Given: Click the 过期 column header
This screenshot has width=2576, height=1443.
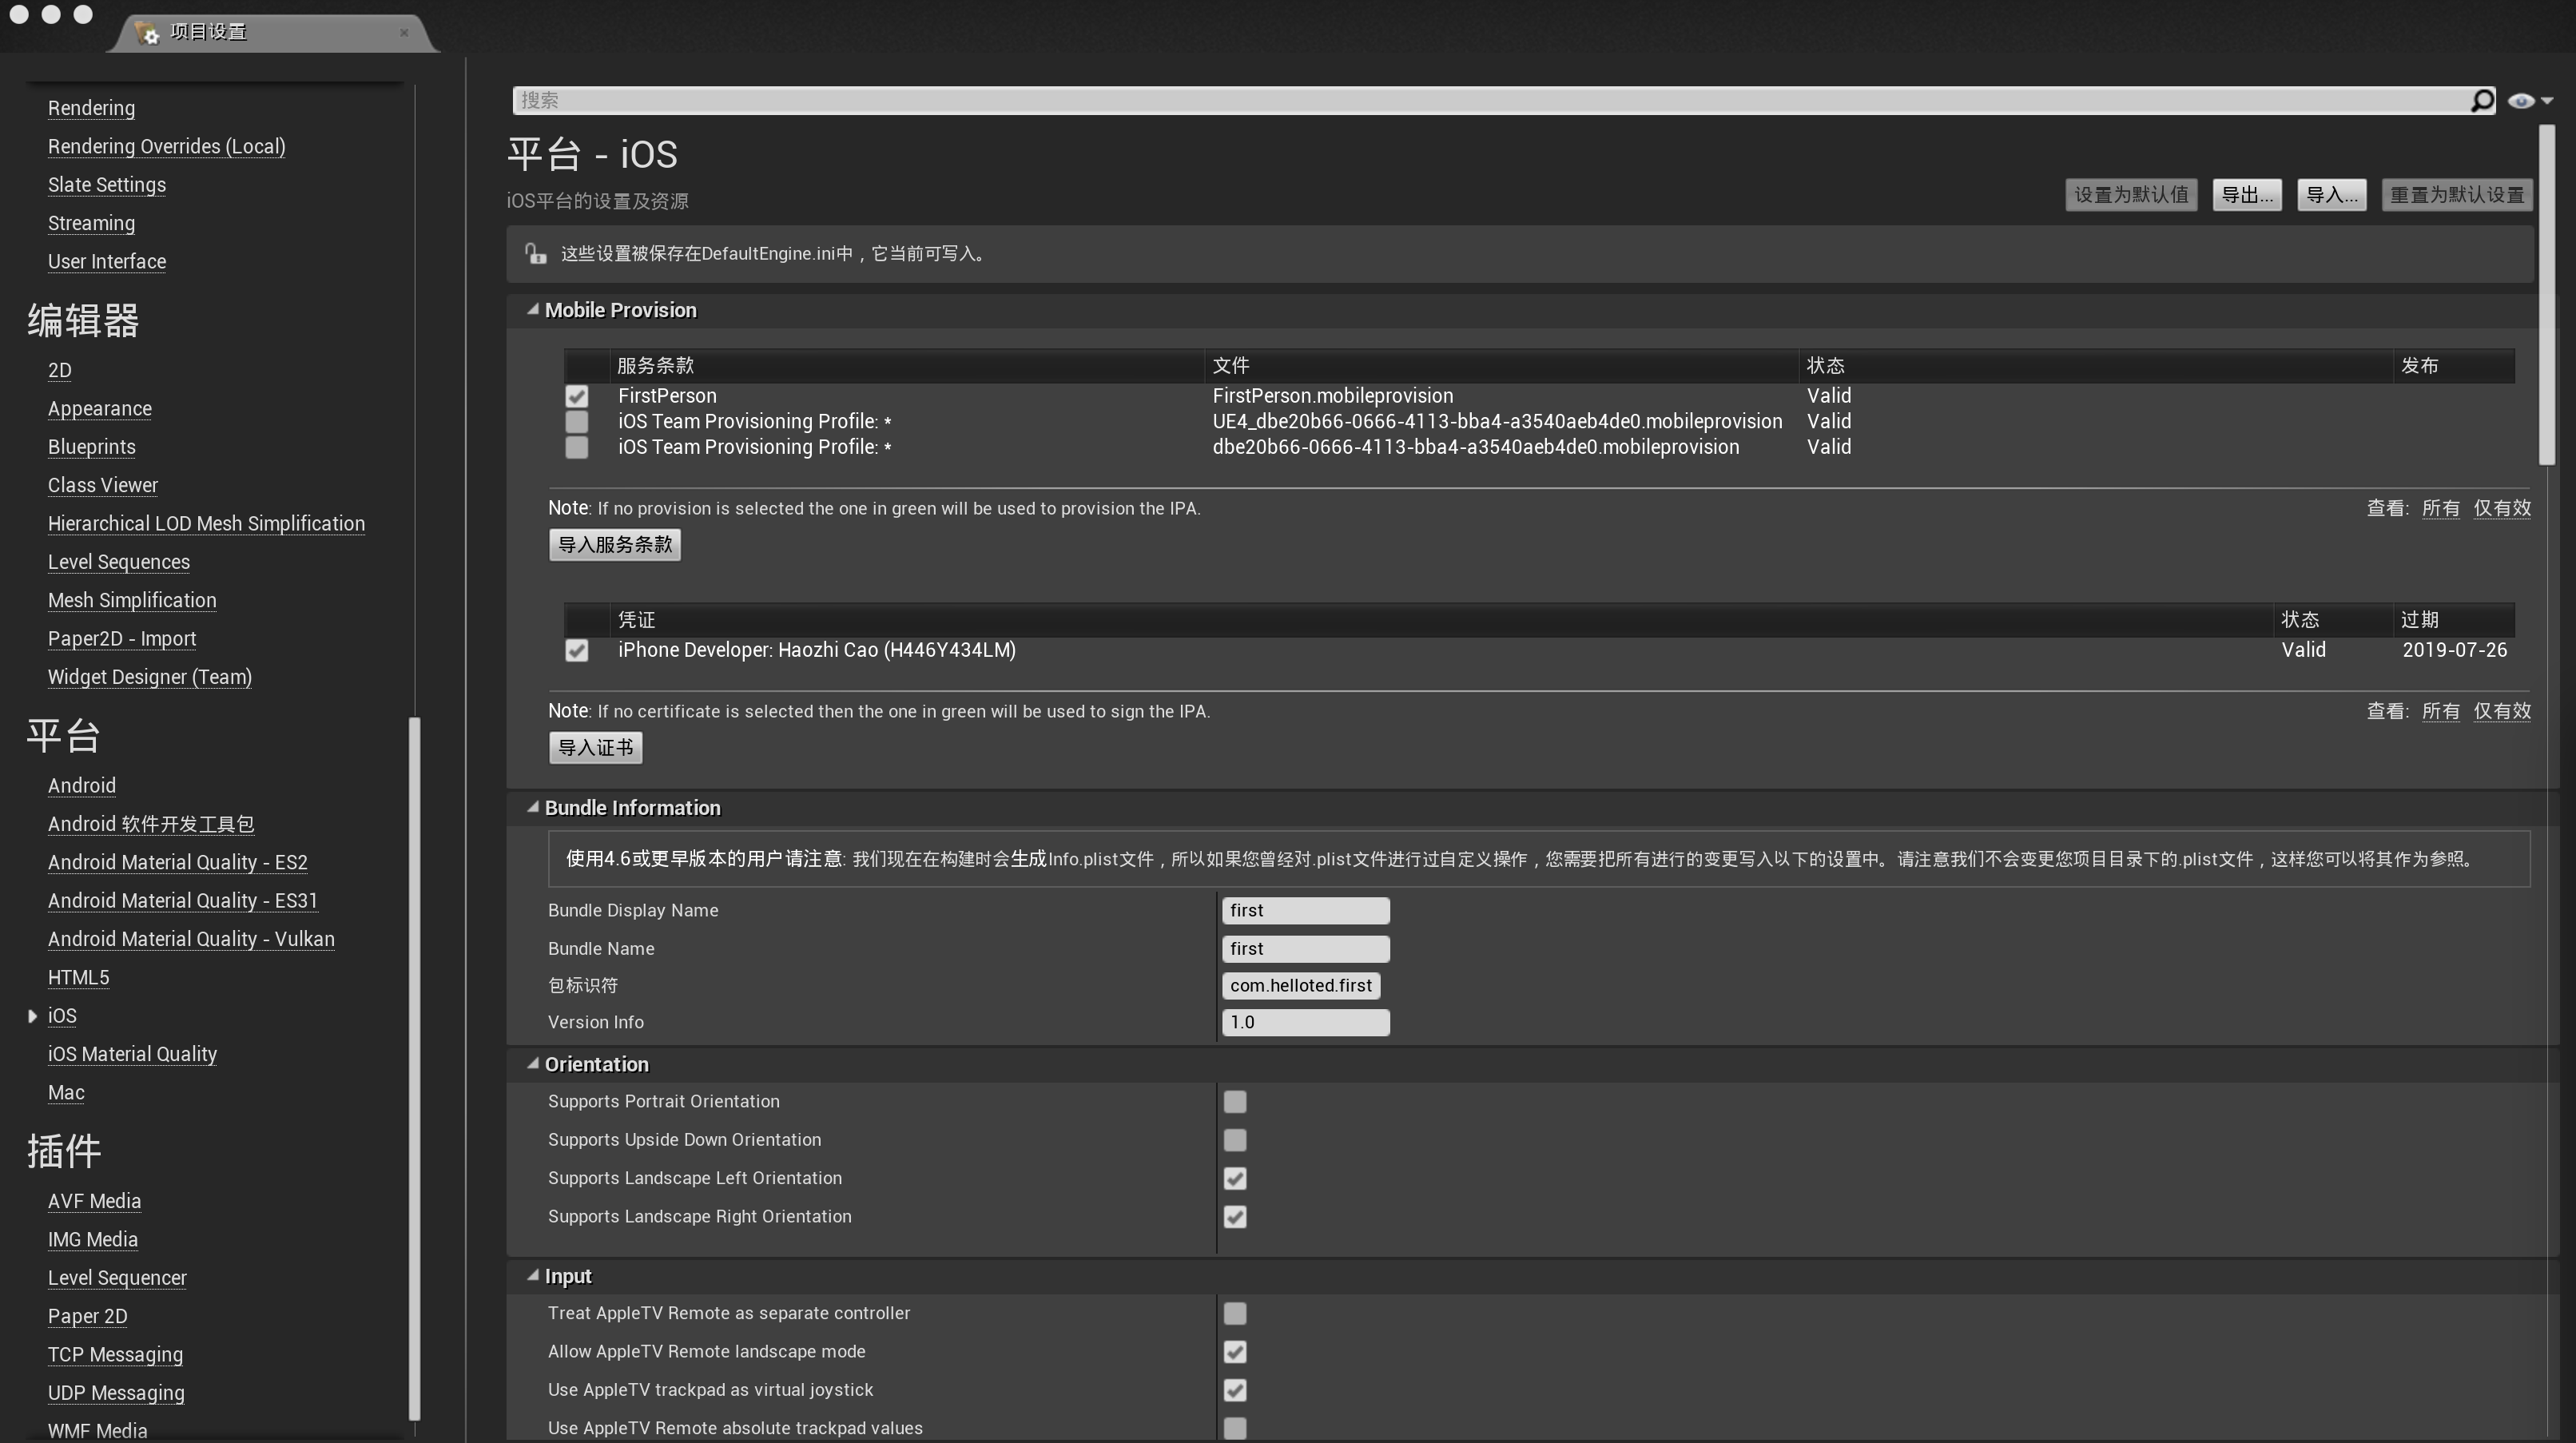Looking at the screenshot, I should tap(2454, 620).
